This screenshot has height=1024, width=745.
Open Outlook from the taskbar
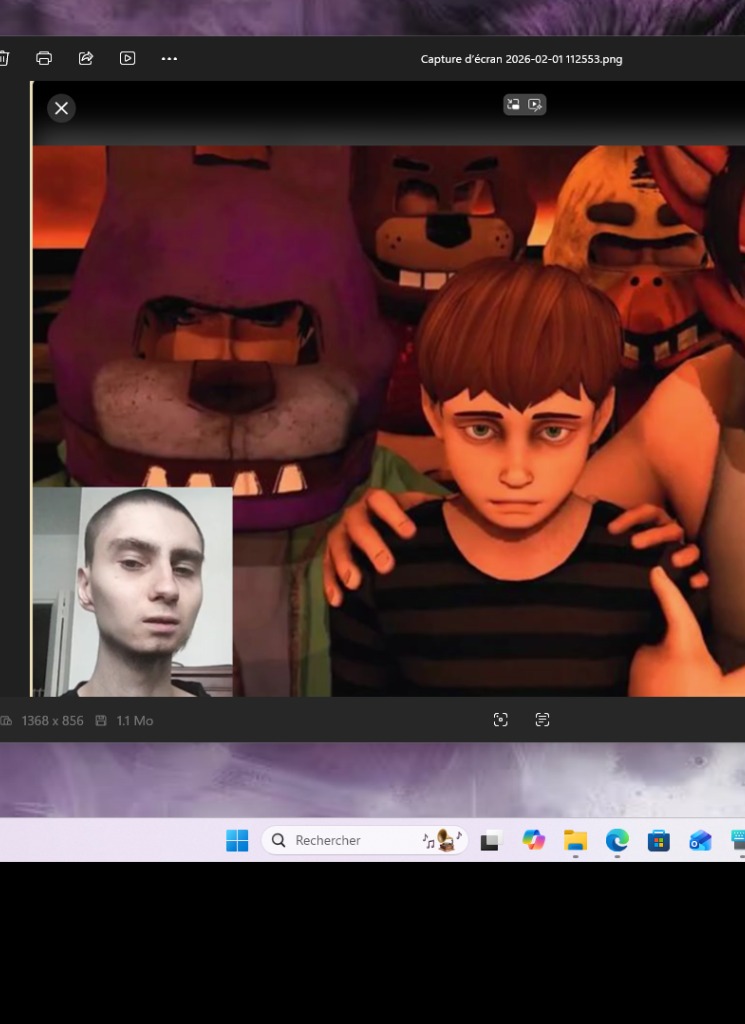pyautogui.click(x=701, y=840)
